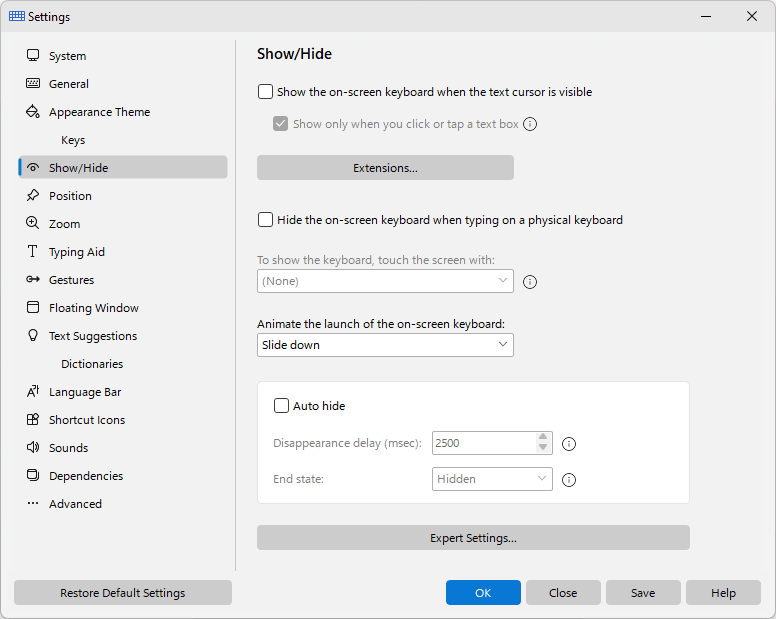Click the Position pin icon
Screen dimensions: 776x619
click(x=33, y=195)
